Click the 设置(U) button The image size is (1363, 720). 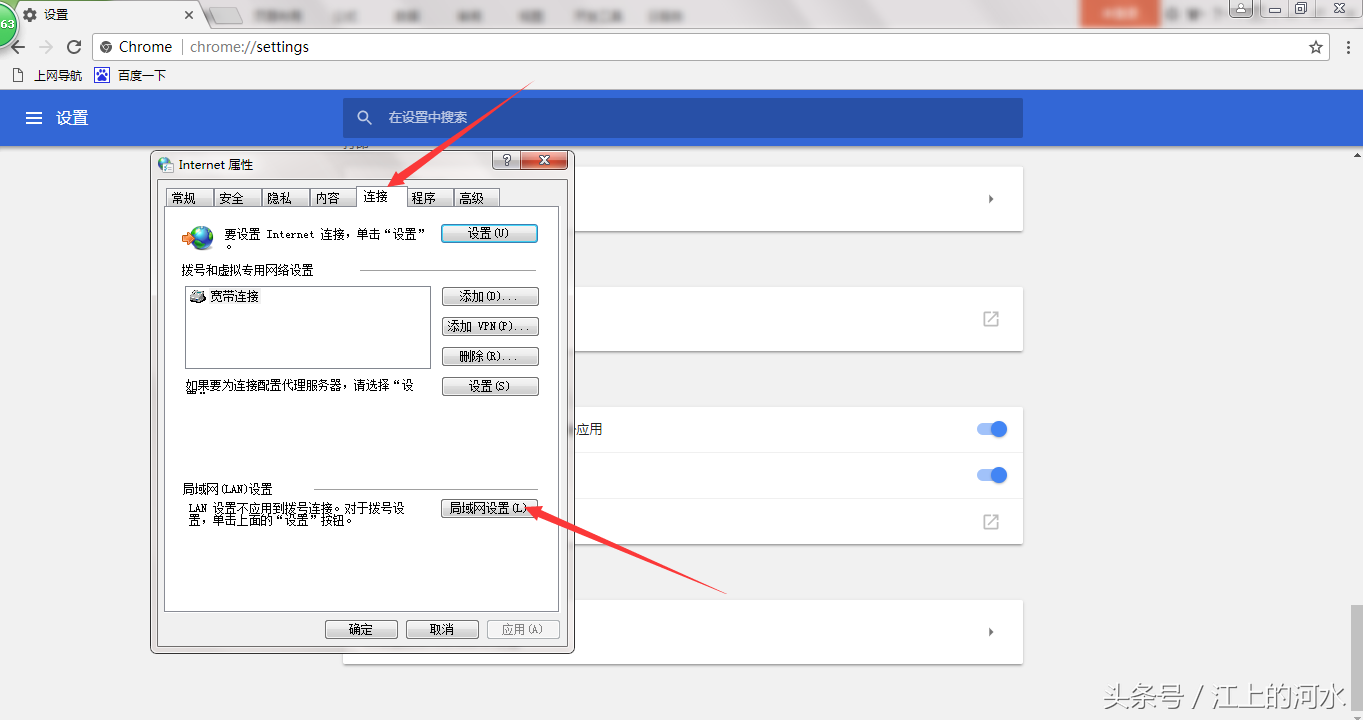(489, 233)
